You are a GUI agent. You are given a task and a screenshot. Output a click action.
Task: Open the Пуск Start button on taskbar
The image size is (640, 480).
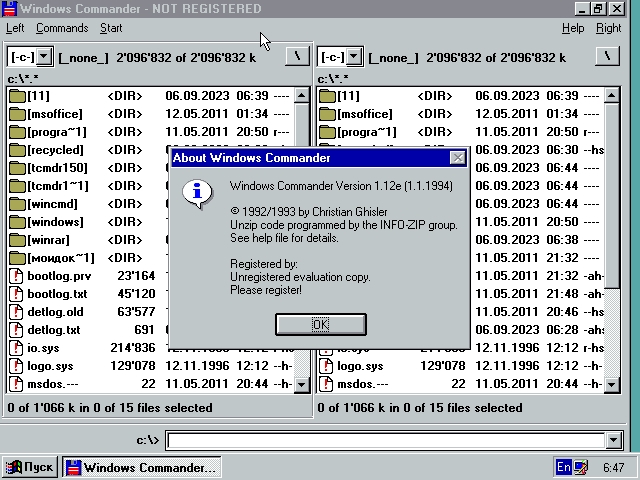pyautogui.click(x=30, y=467)
